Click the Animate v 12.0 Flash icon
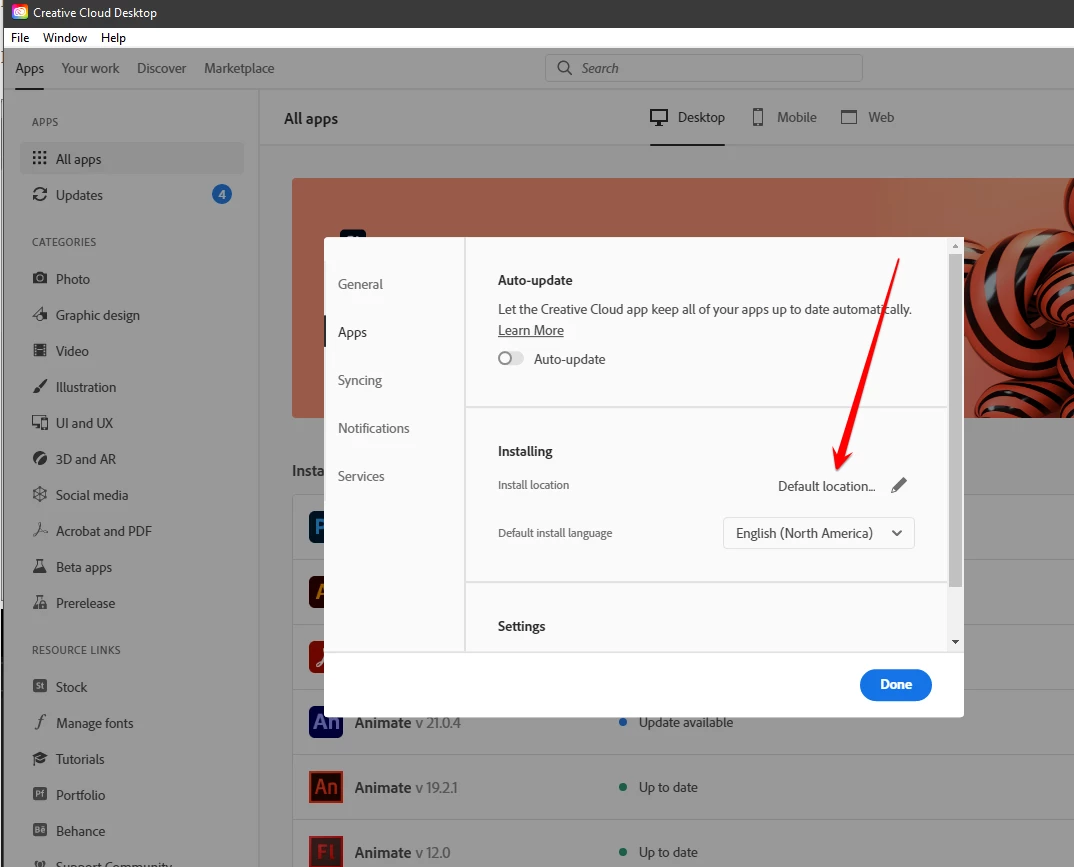 point(326,851)
